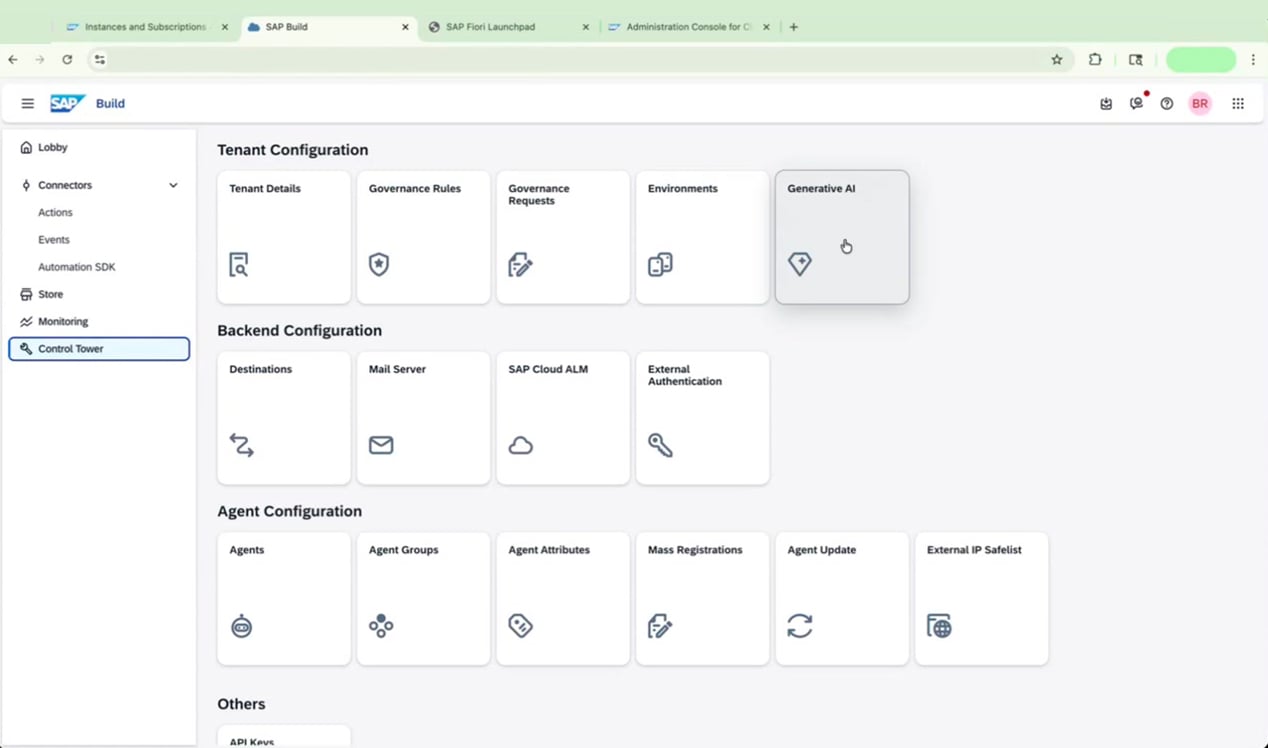1268x748 pixels.
Task: Switch to the SAP Fiori Launchpad tab
Action: pyautogui.click(x=509, y=27)
